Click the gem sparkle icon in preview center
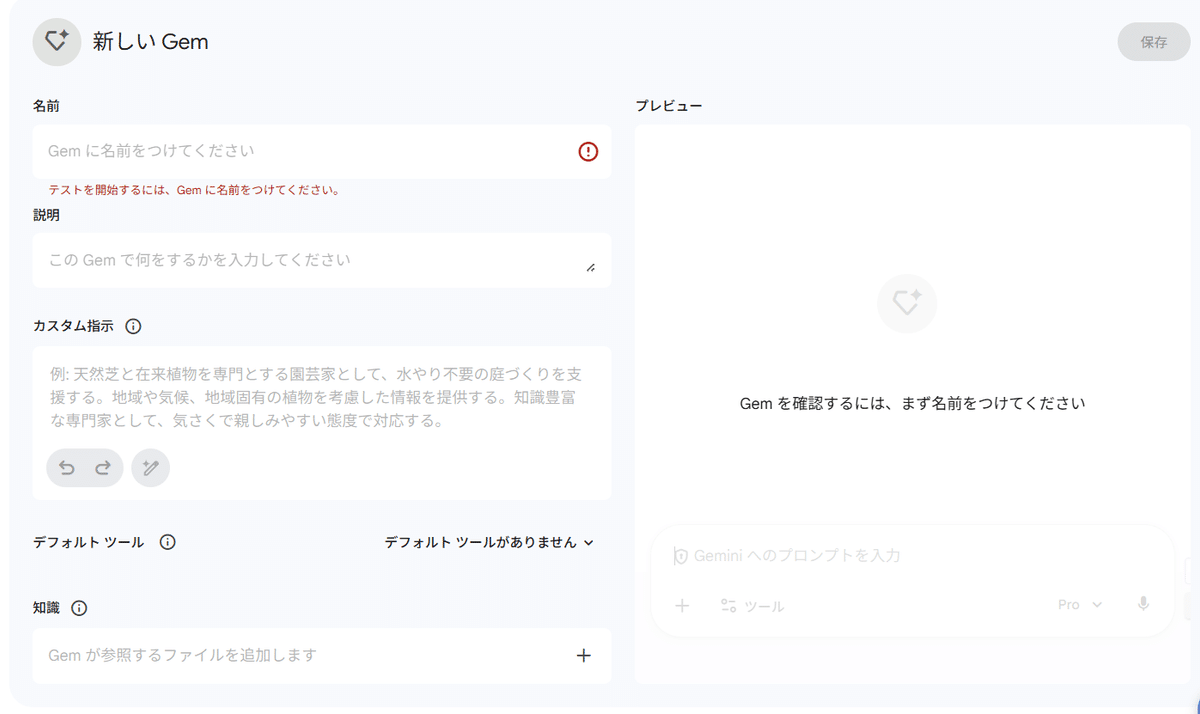 click(907, 303)
